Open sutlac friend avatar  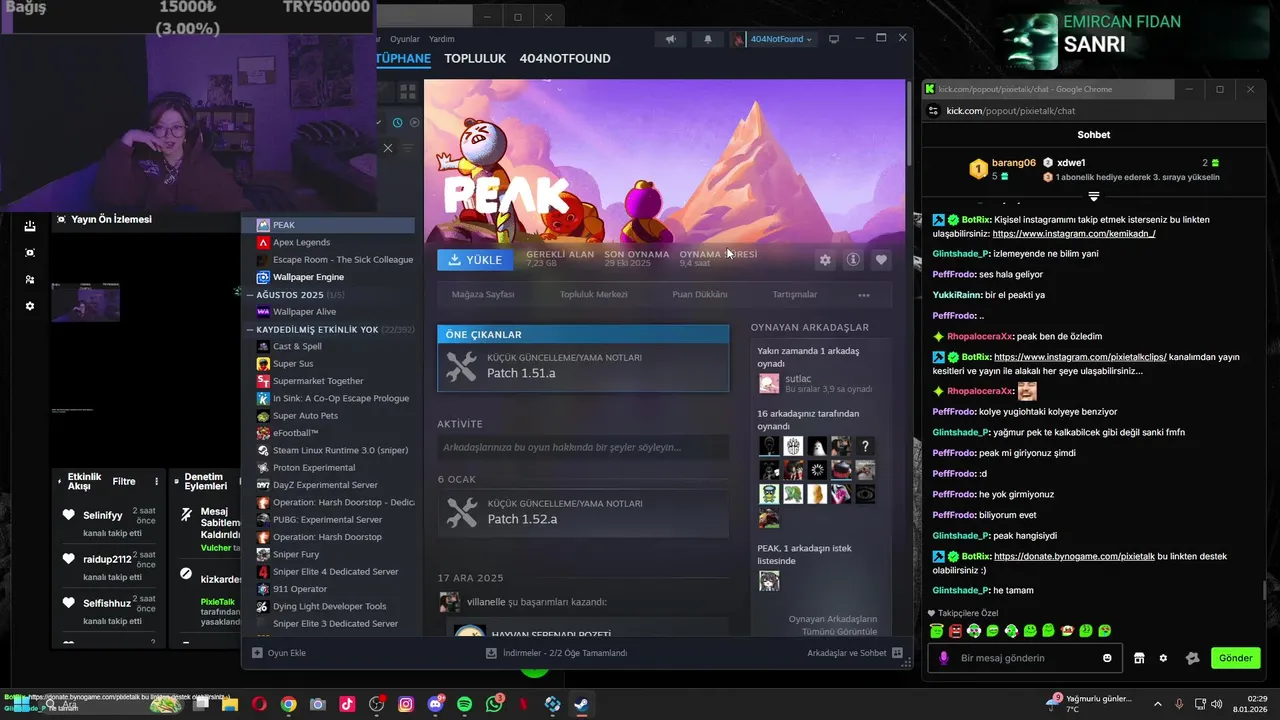click(769, 383)
